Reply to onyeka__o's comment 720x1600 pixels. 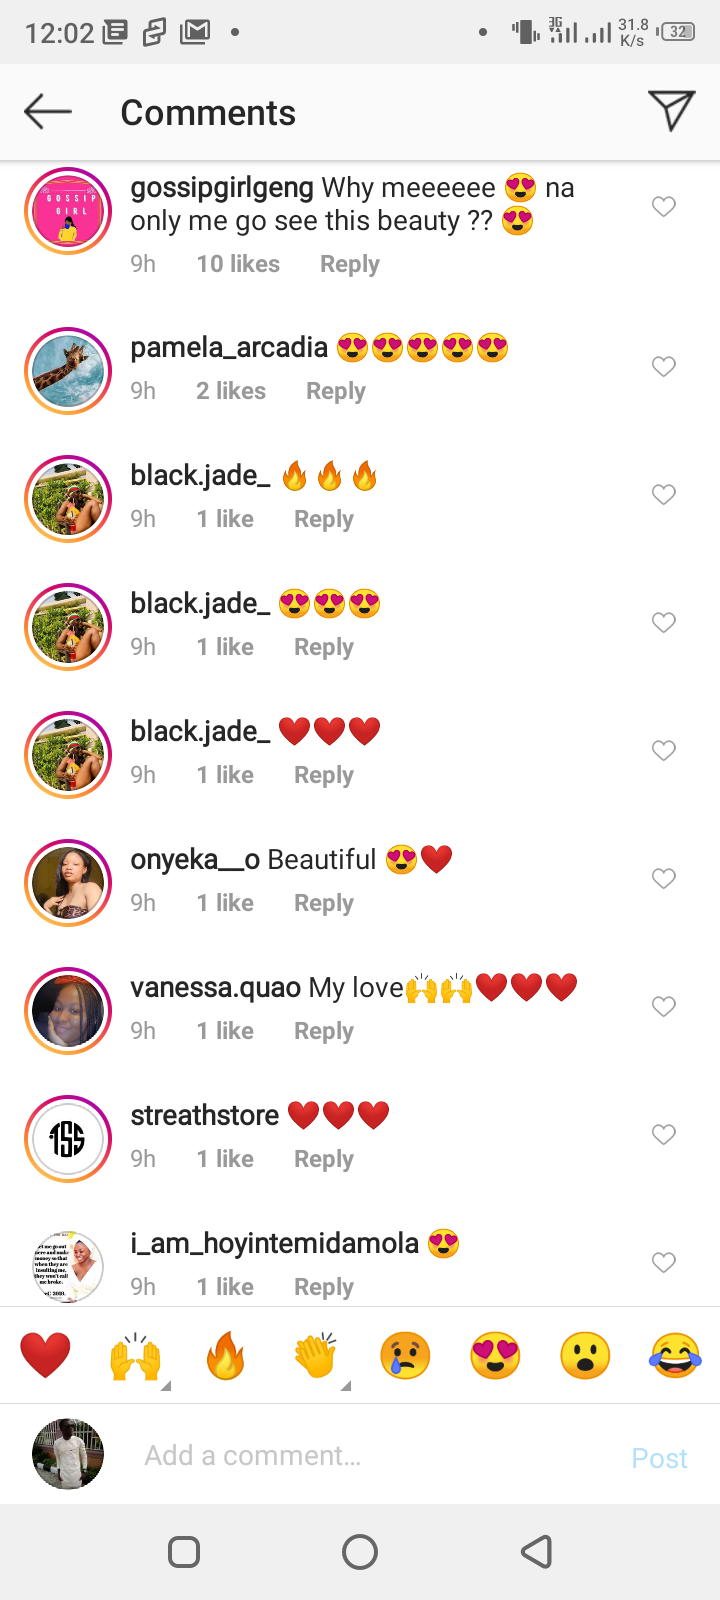(324, 903)
